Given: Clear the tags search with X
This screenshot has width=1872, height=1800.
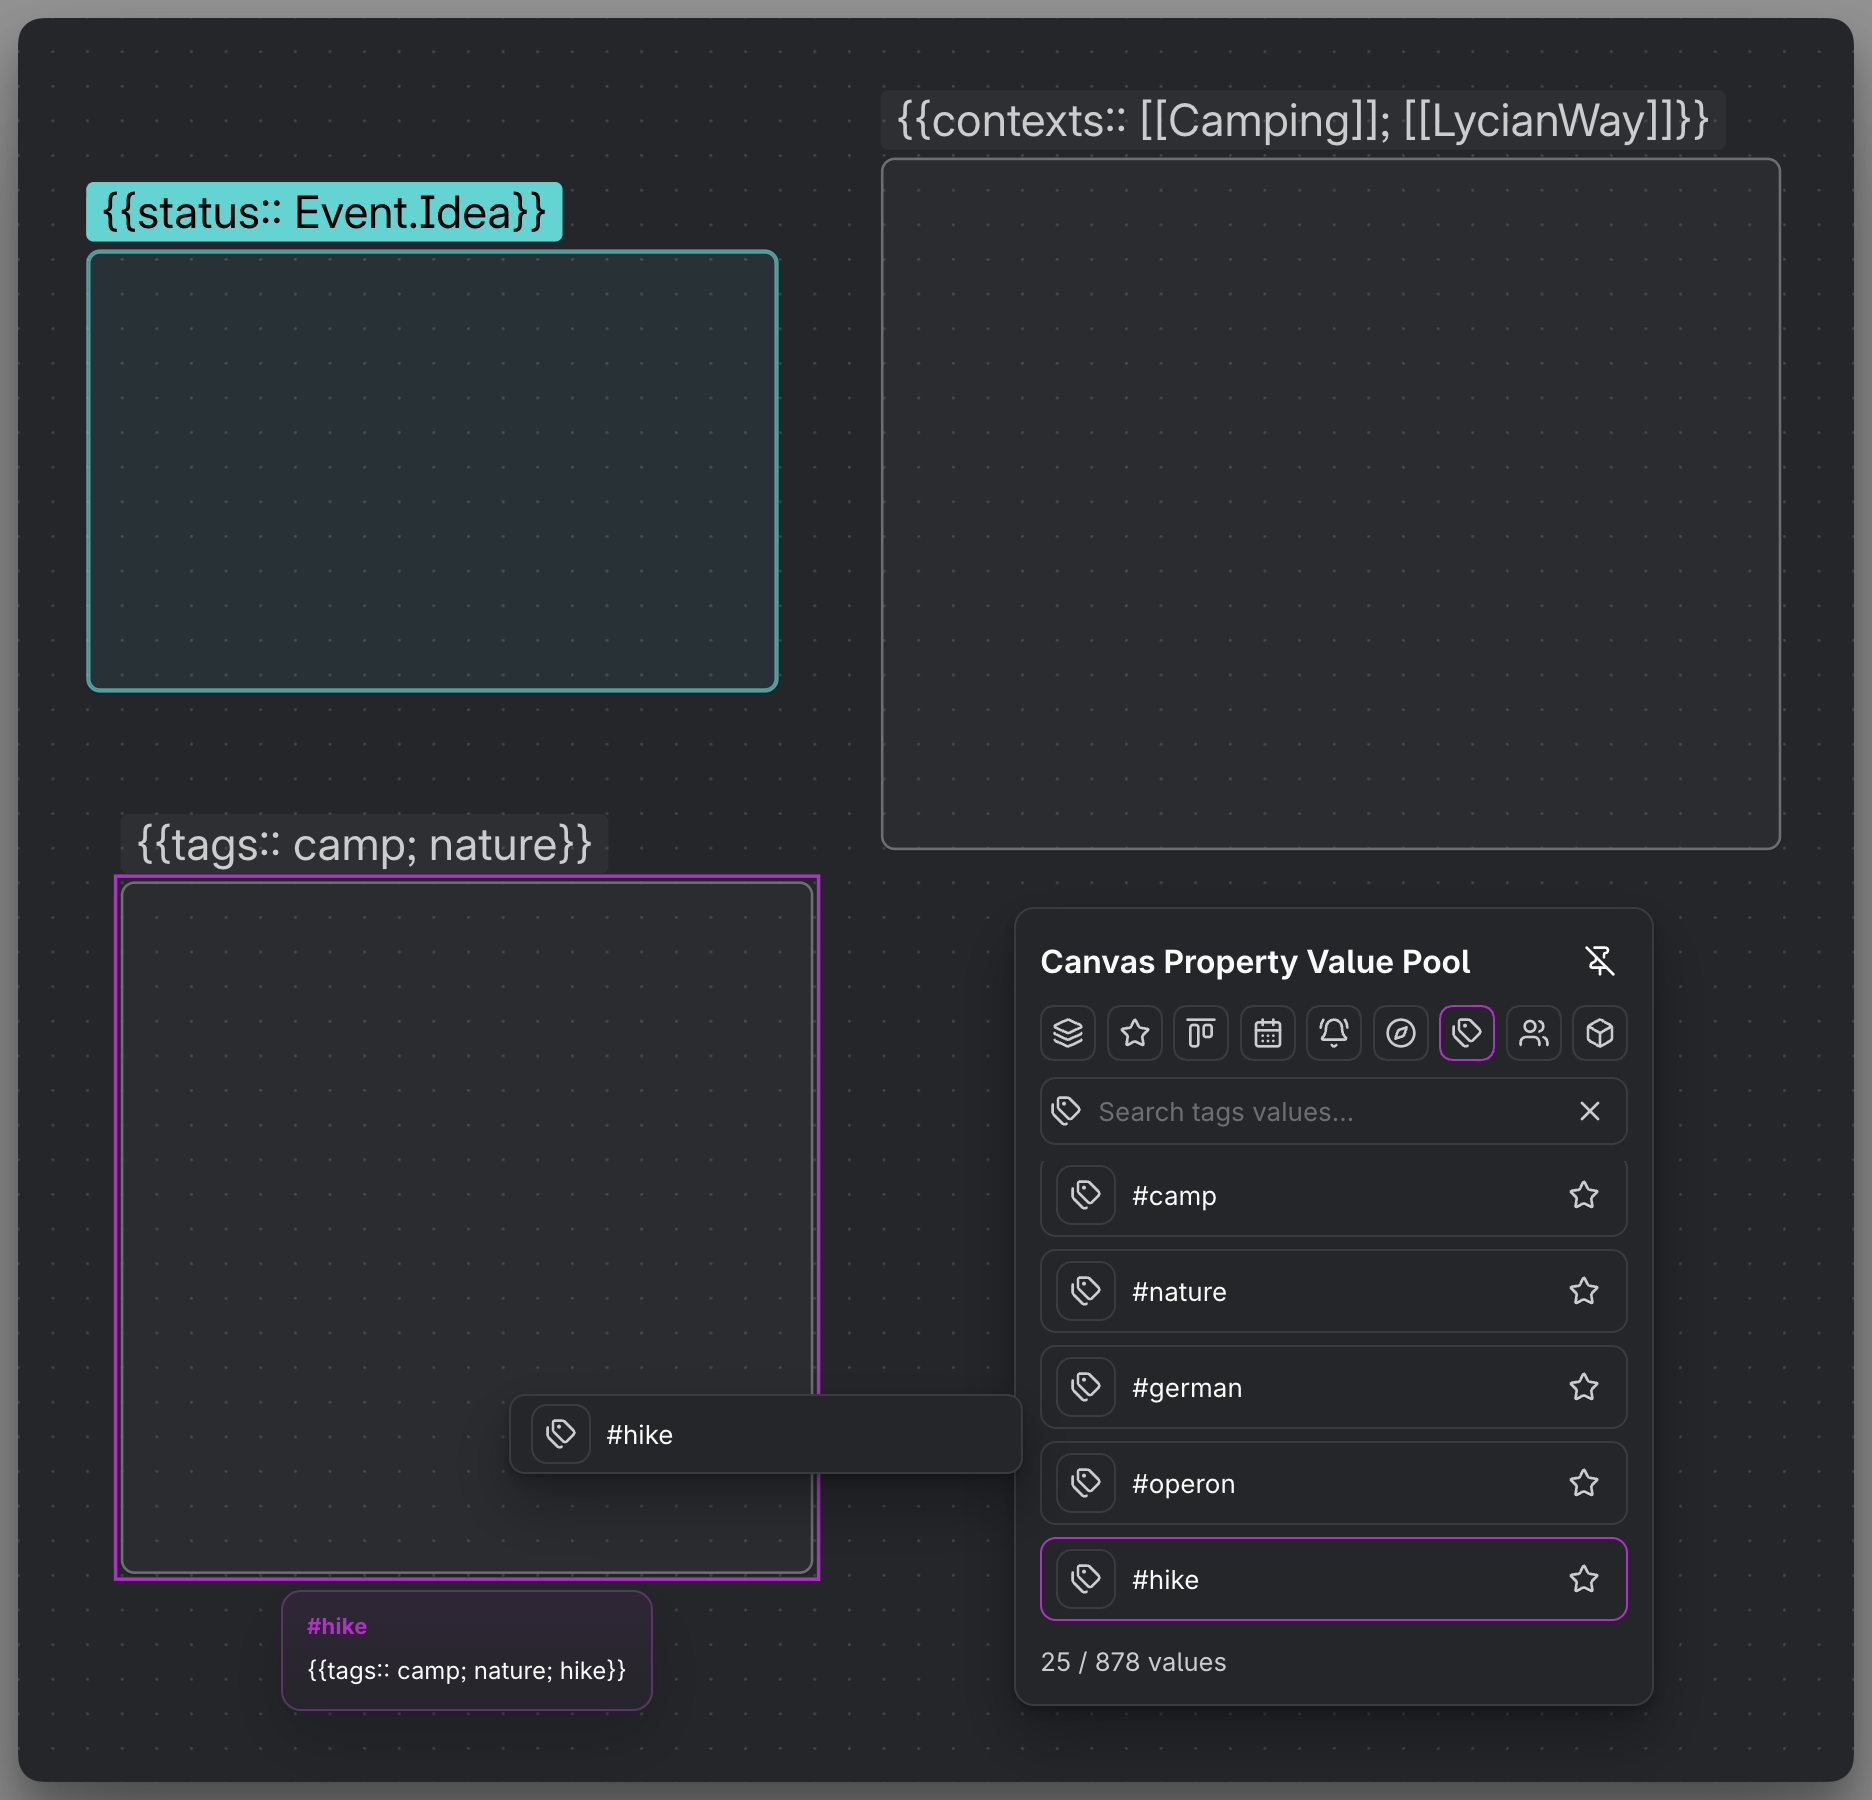Looking at the screenshot, I should (x=1590, y=1111).
